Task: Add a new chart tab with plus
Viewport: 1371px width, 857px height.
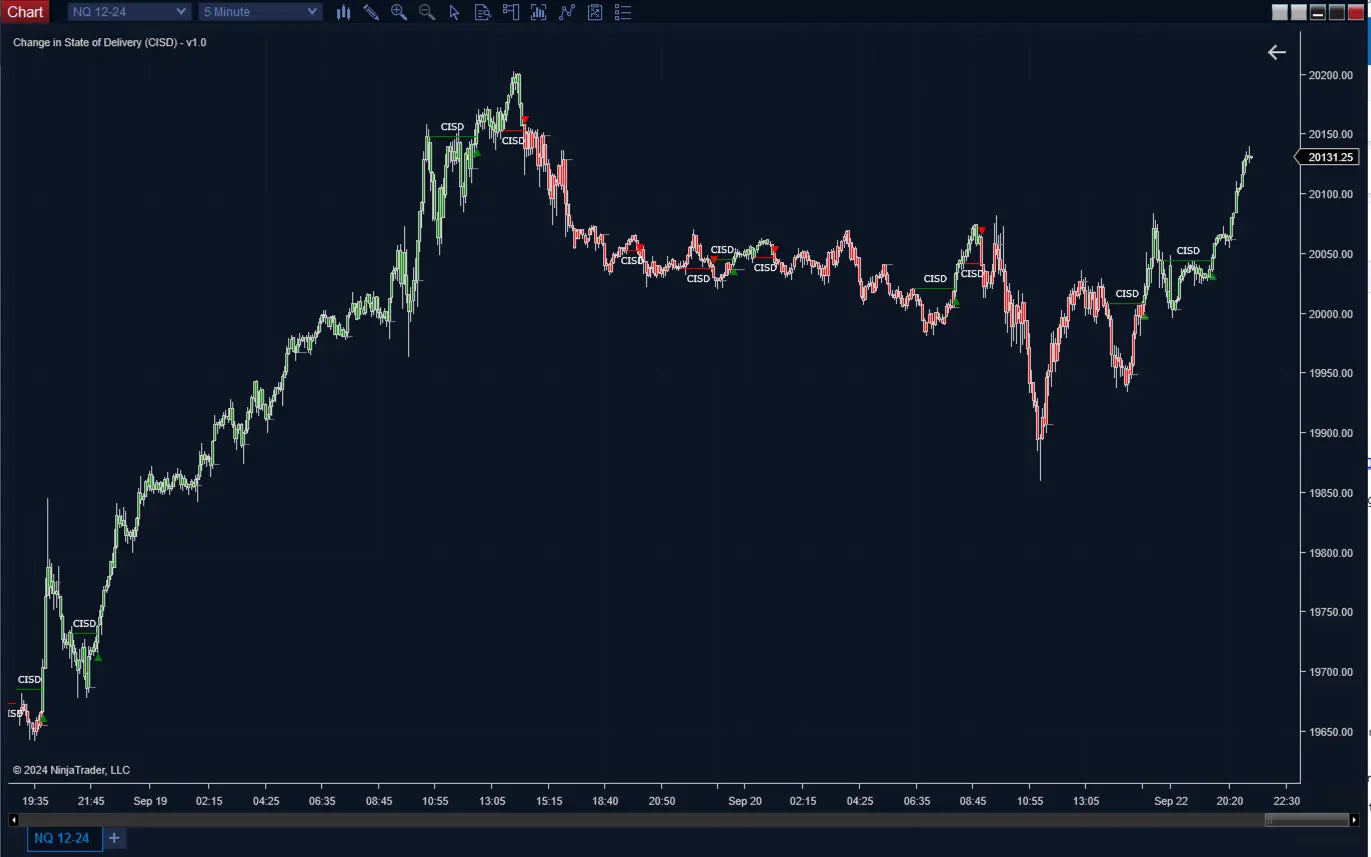Action: point(114,838)
